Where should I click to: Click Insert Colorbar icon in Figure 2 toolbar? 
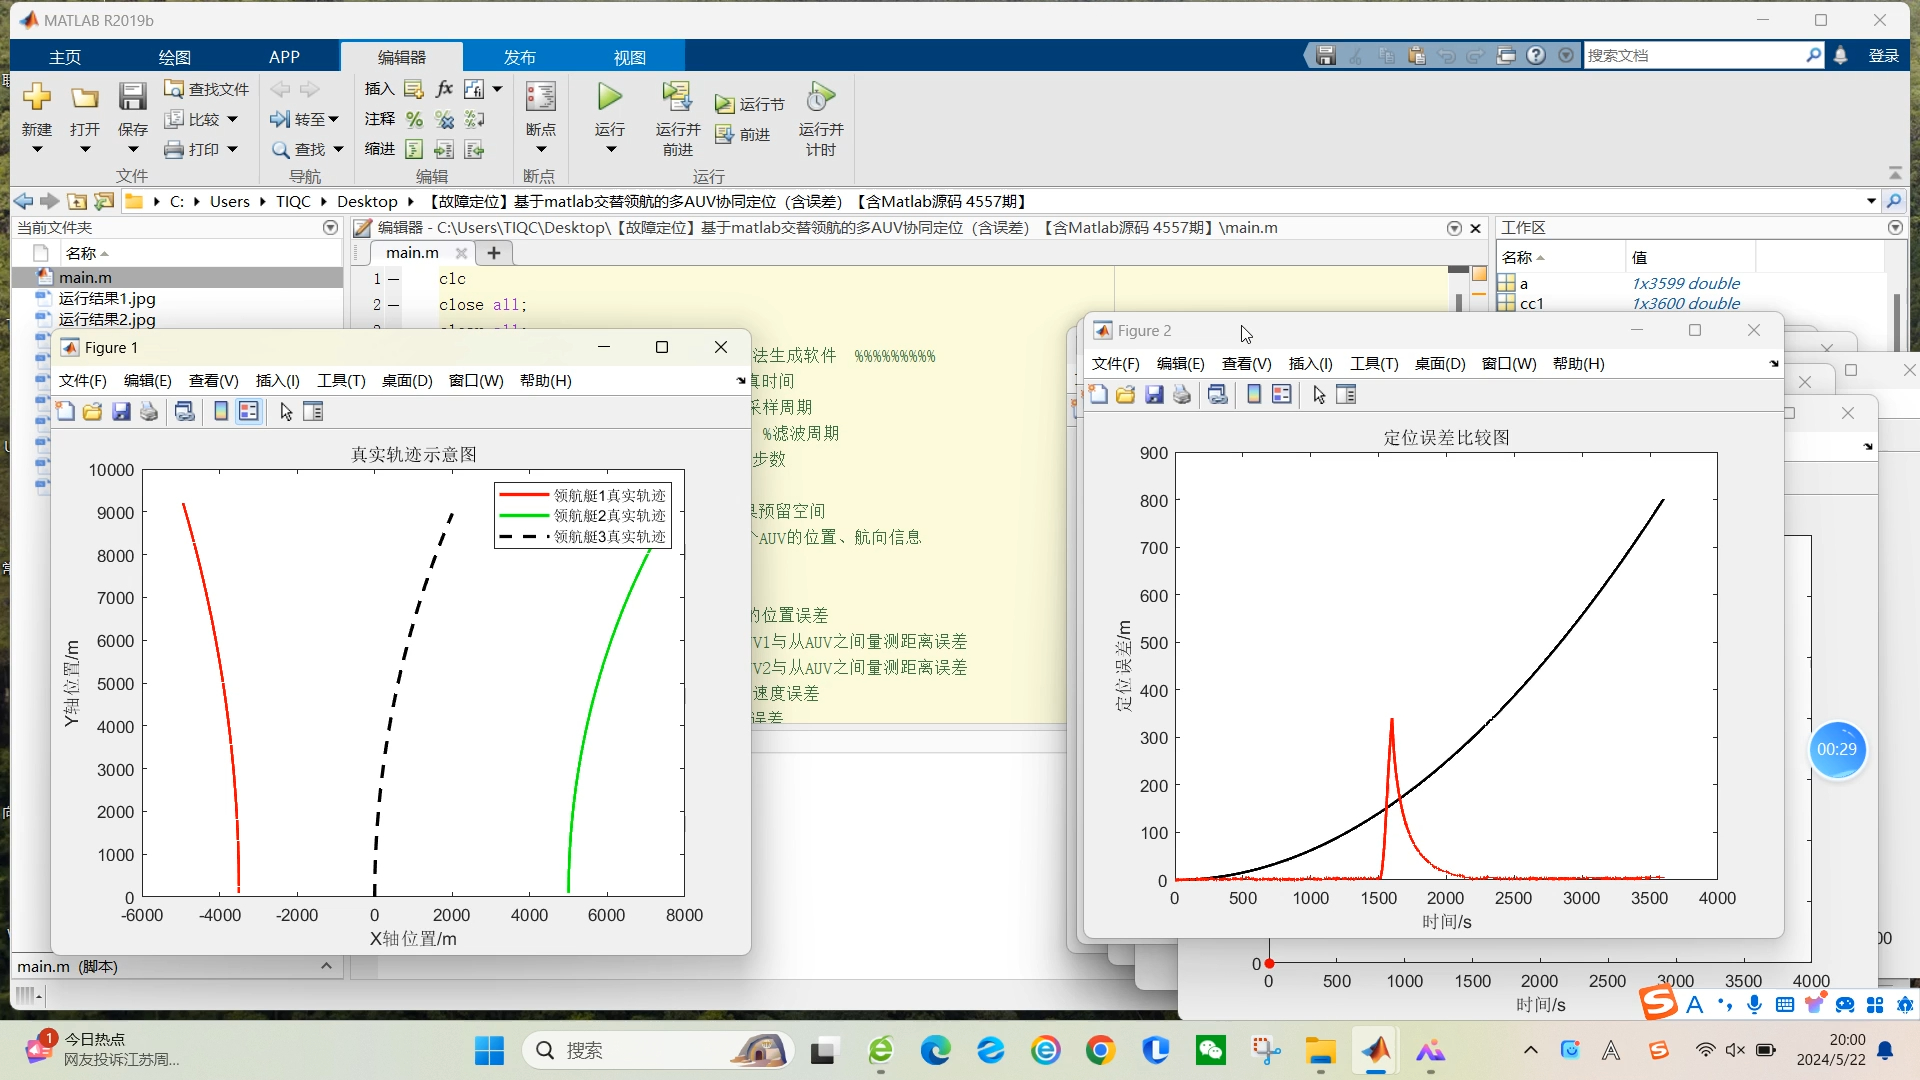[1254, 394]
